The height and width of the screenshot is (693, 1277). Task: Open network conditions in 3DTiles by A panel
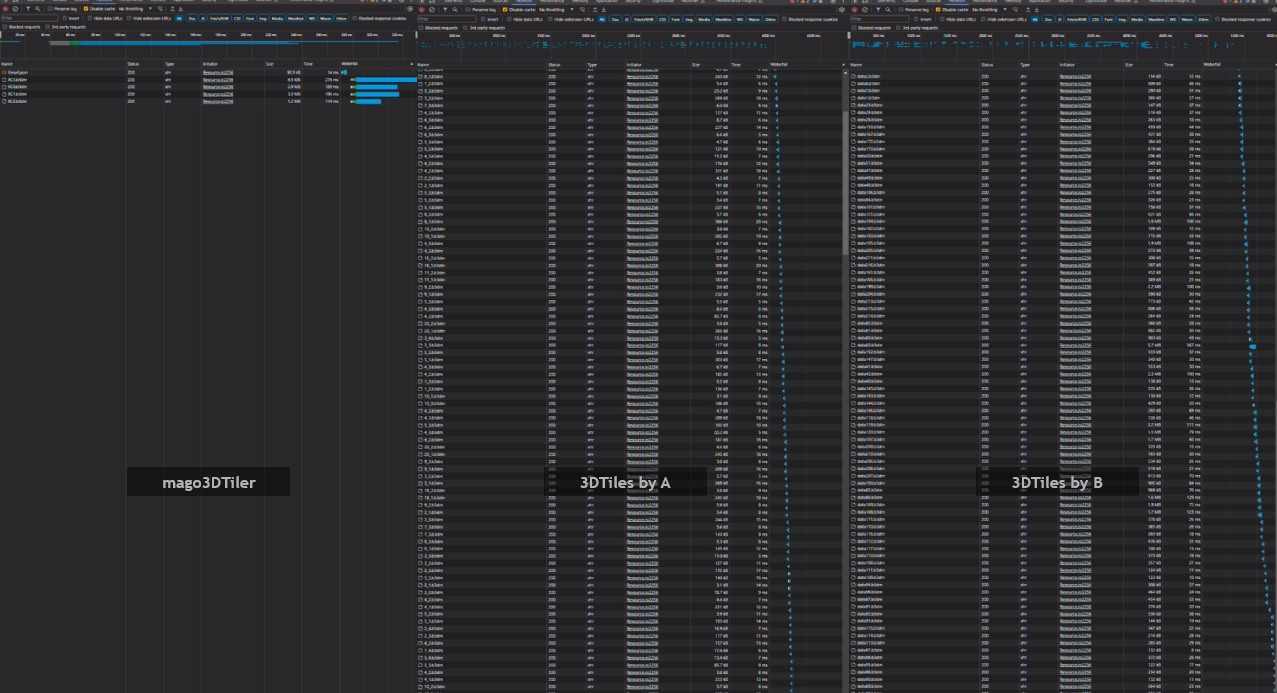(582, 10)
